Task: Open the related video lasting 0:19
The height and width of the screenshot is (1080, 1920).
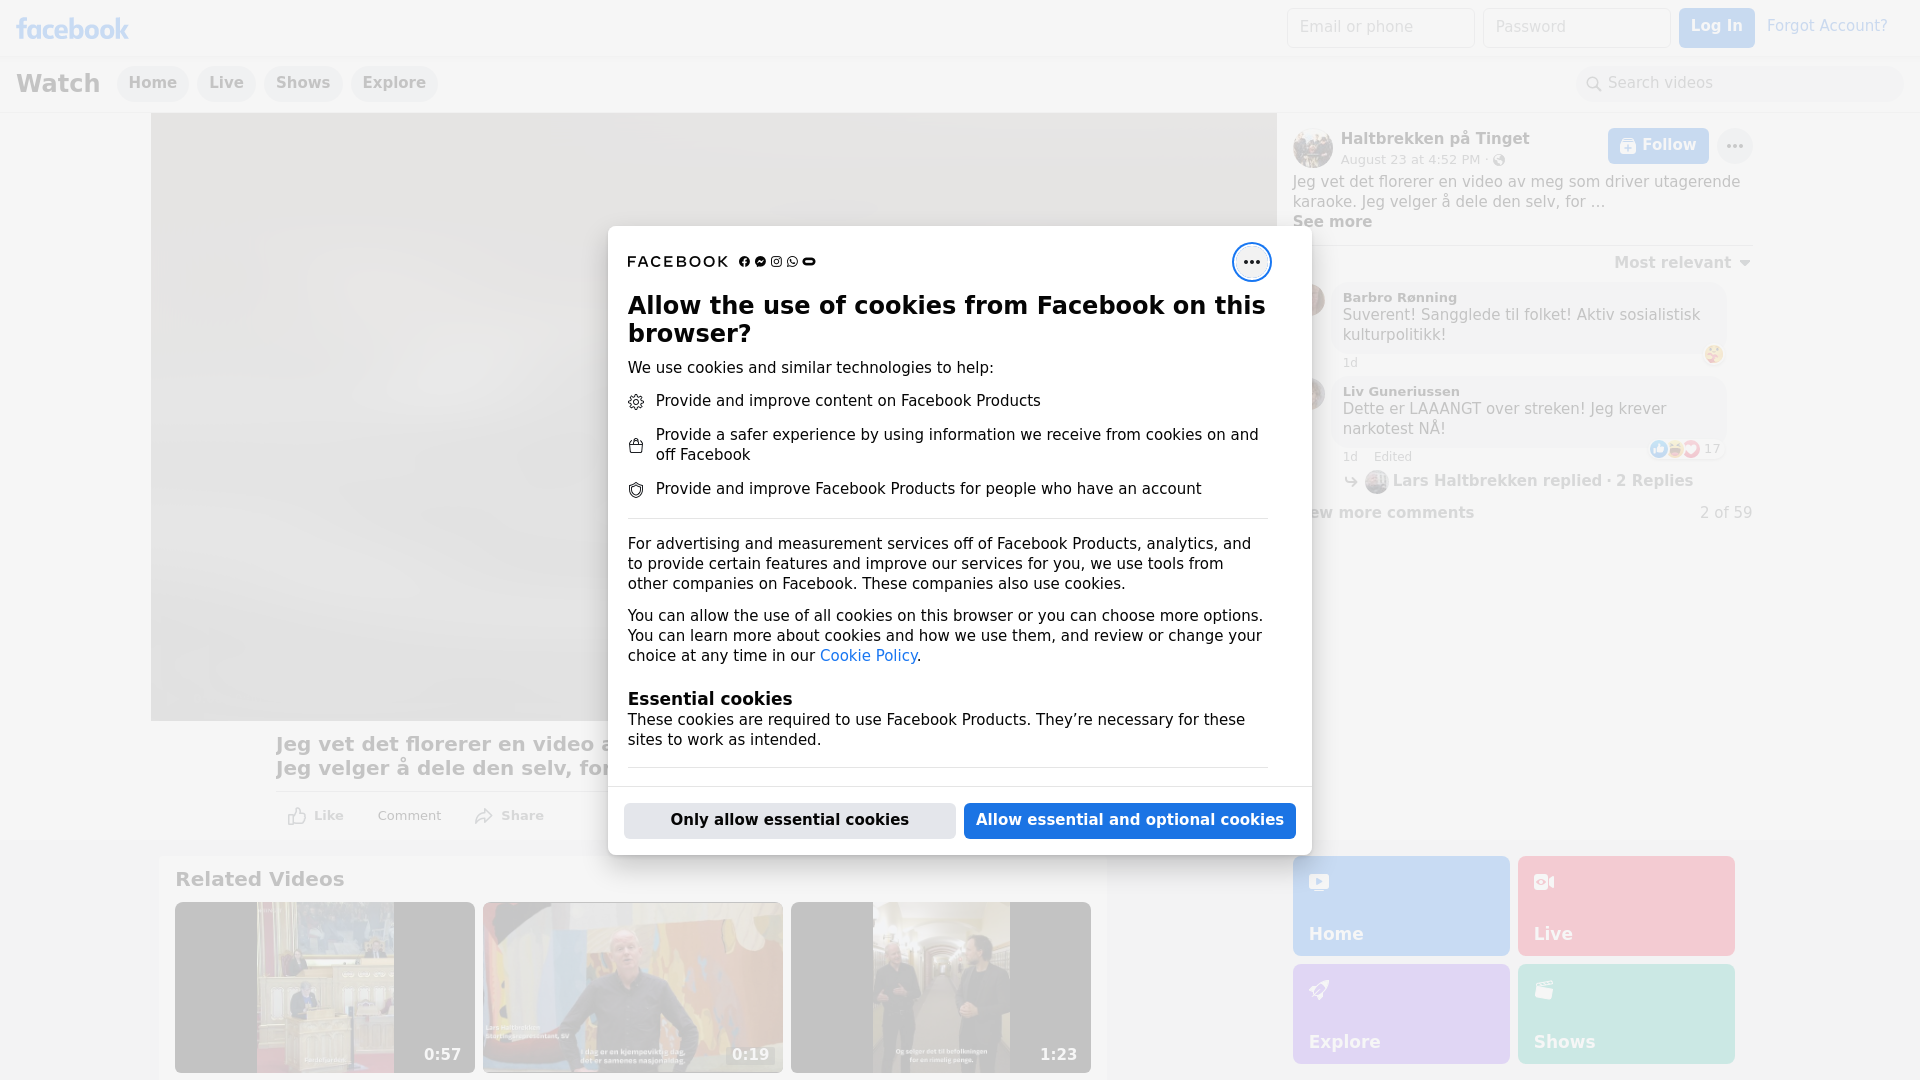Action: 633,988
